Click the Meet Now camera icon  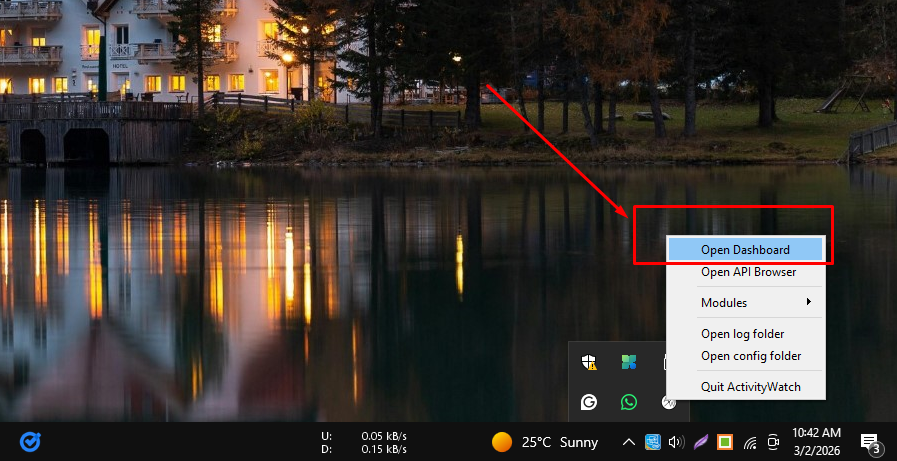[773, 442]
